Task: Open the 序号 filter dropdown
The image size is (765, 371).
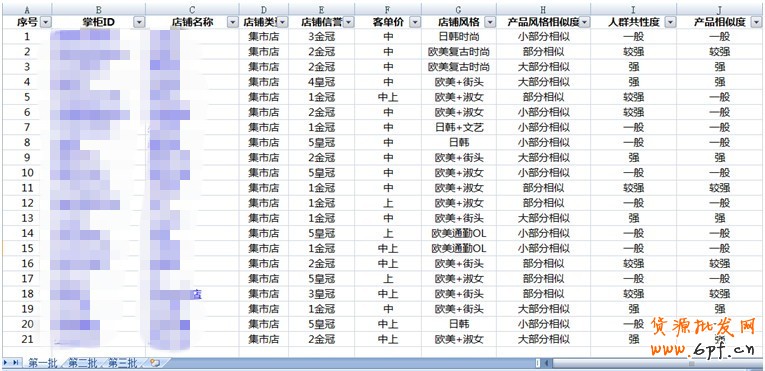Action: pos(45,22)
